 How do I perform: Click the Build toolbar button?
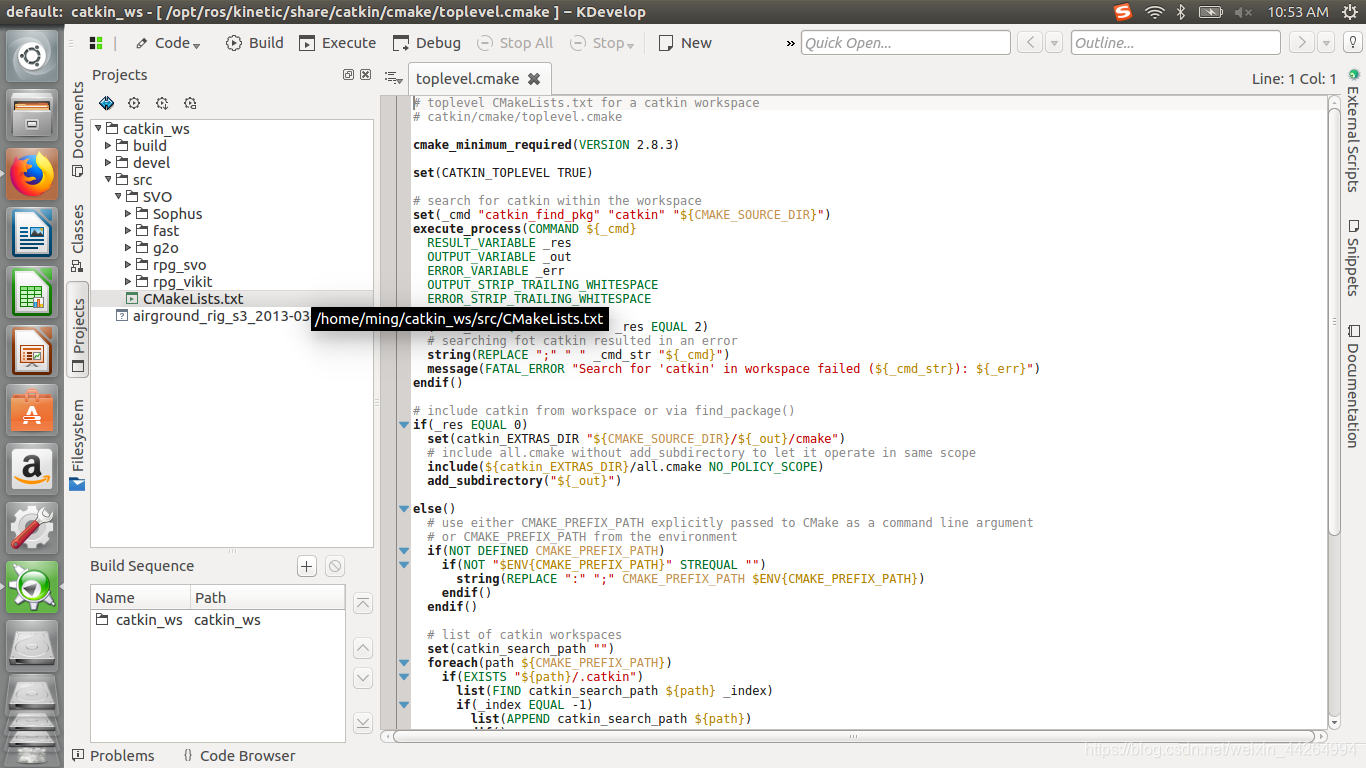255,43
